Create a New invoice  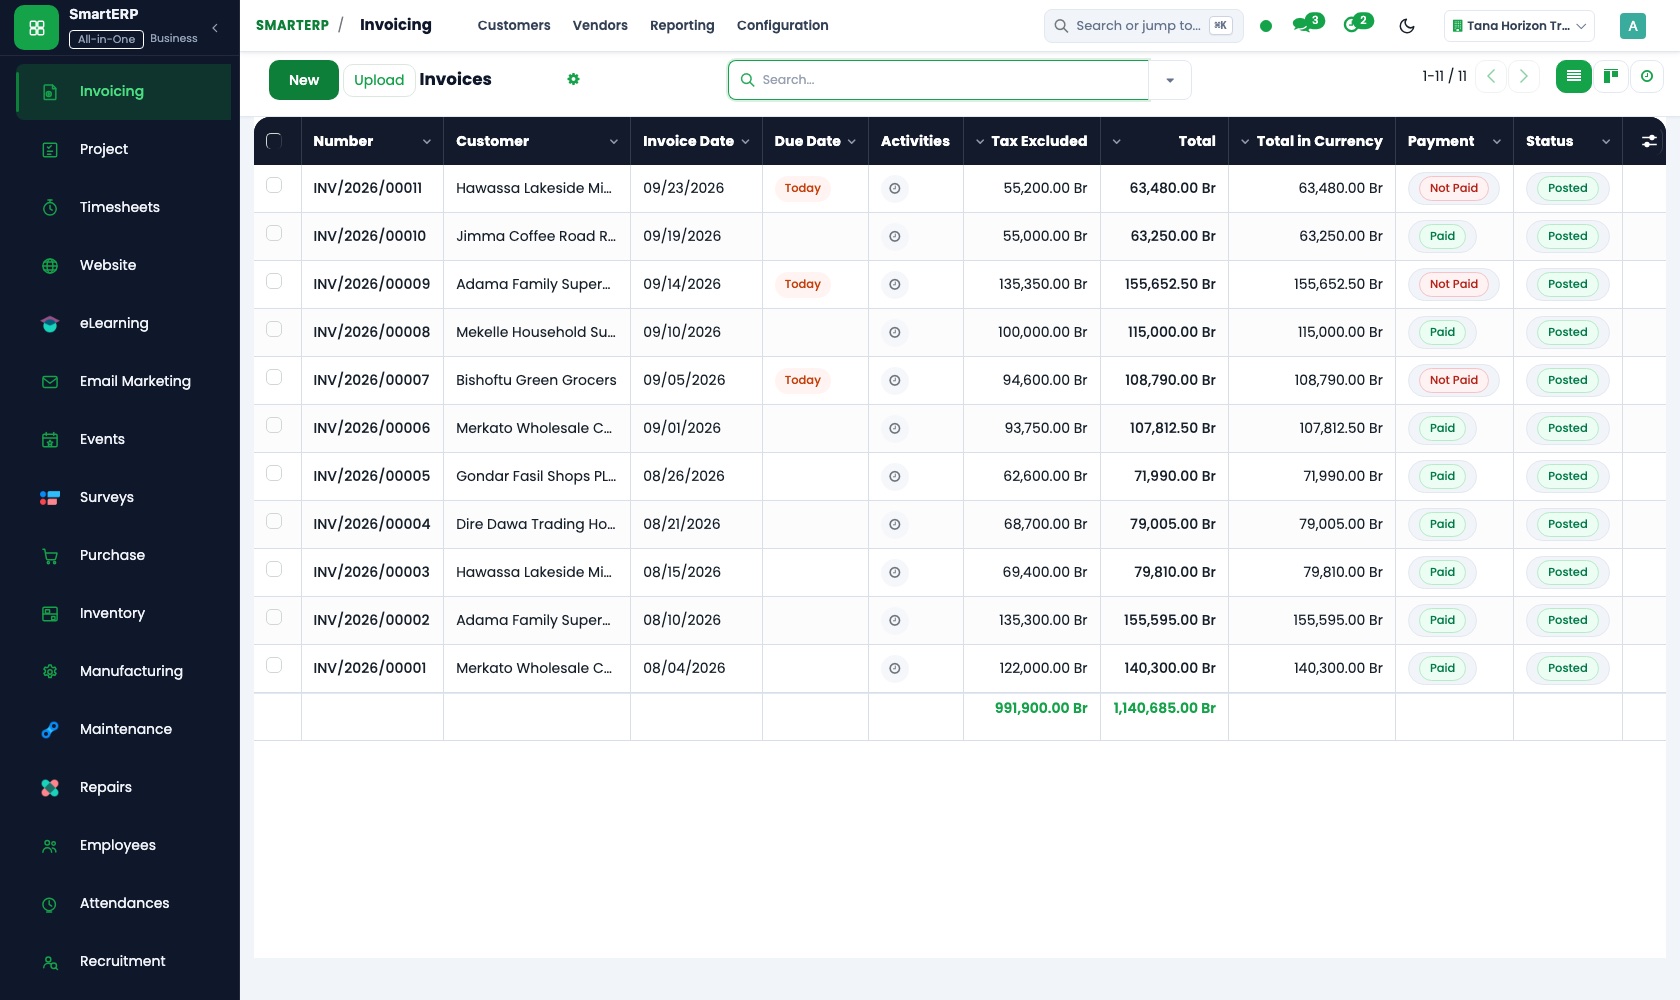click(304, 80)
